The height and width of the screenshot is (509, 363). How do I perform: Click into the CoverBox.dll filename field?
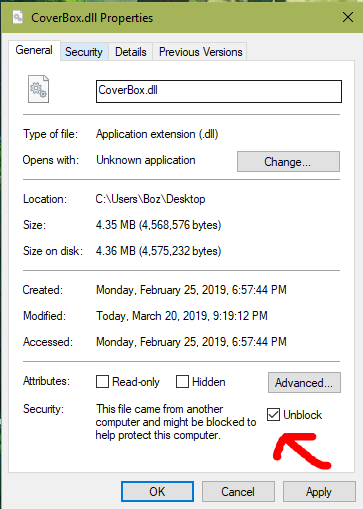pos(219,91)
